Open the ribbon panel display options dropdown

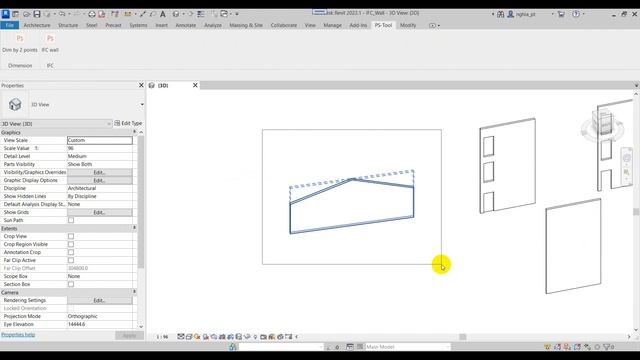(x=434, y=25)
